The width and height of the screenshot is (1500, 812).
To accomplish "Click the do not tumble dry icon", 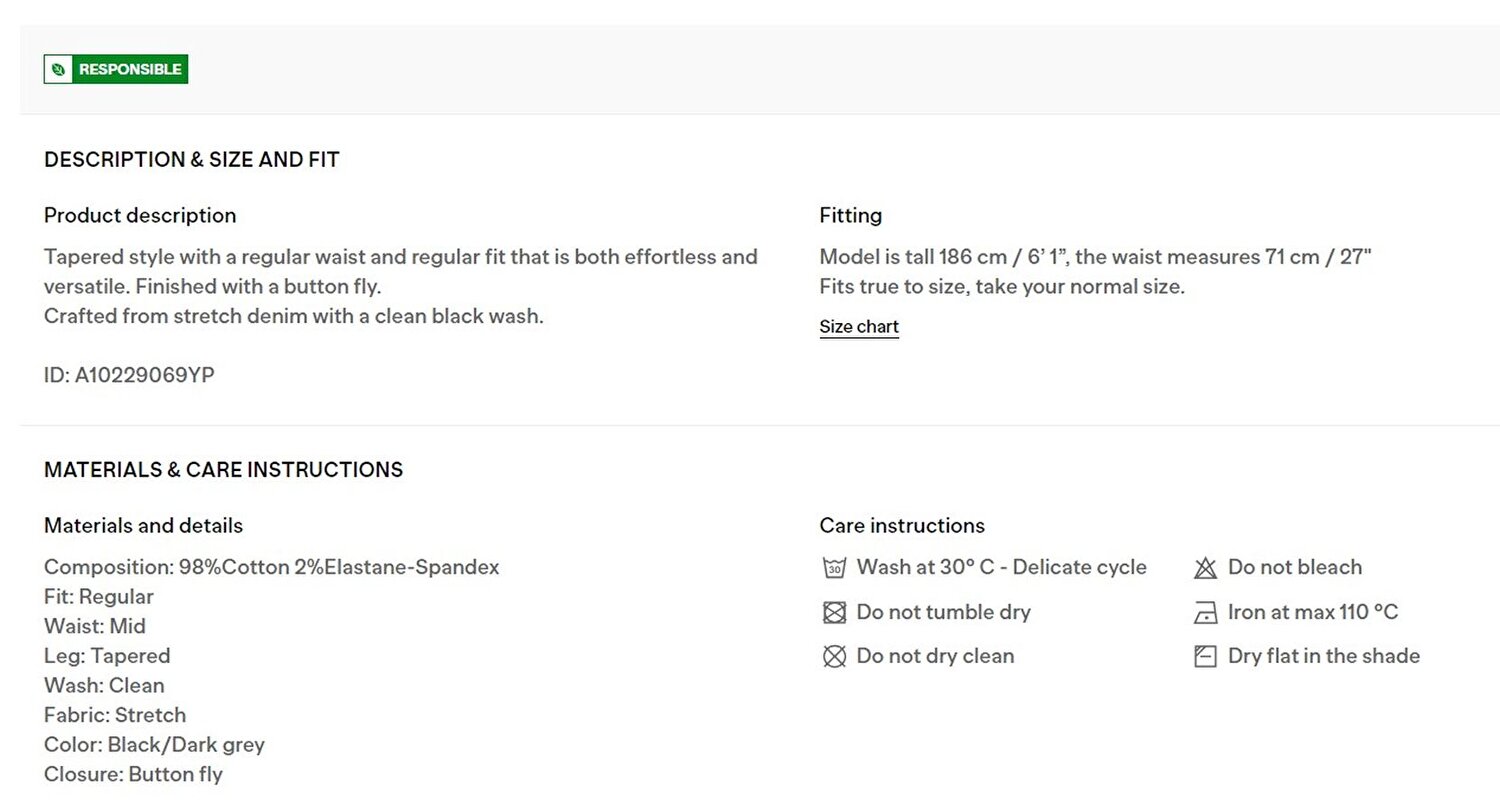I will pos(834,613).
